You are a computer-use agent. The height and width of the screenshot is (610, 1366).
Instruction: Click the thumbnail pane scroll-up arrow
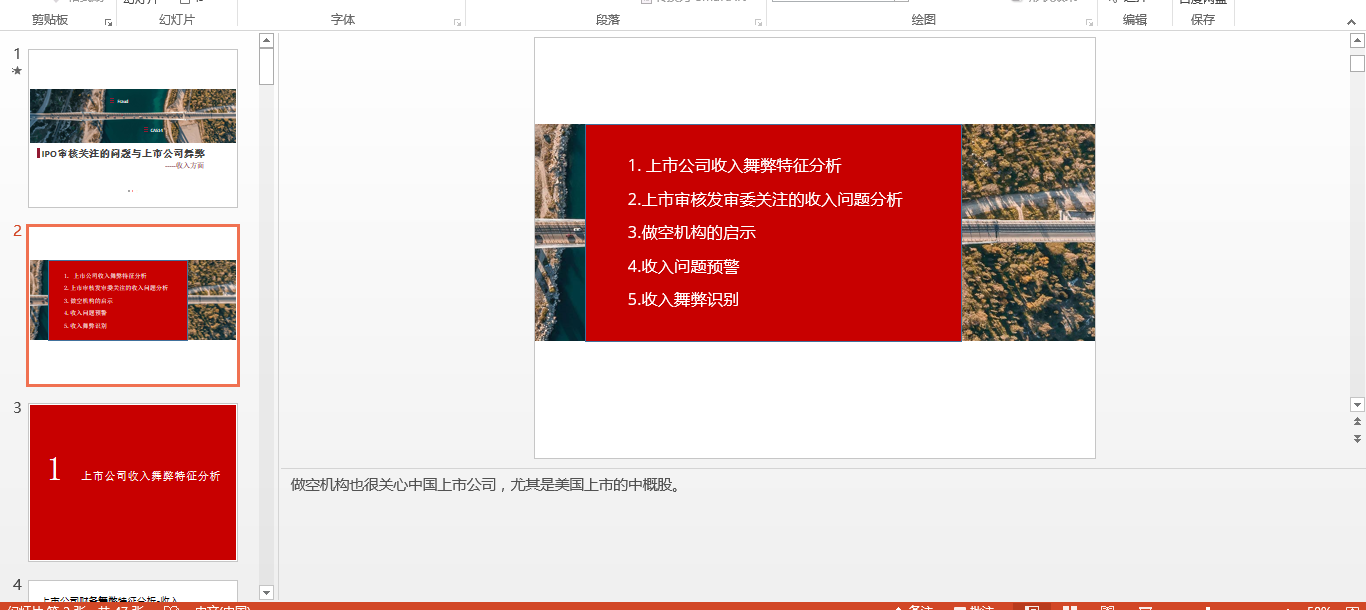[x=266, y=40]
